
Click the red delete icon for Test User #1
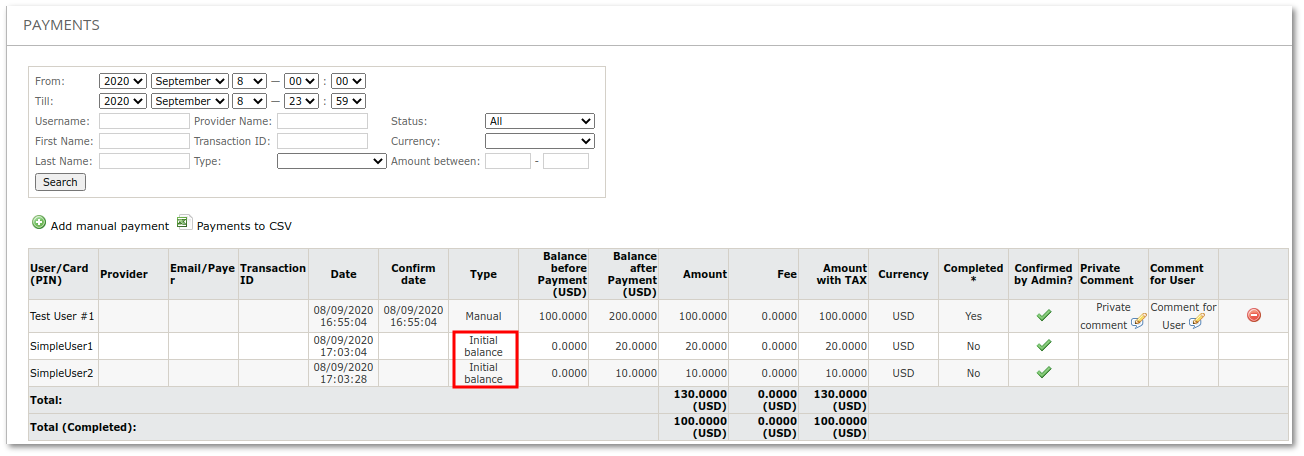(x=1253, y=315)
